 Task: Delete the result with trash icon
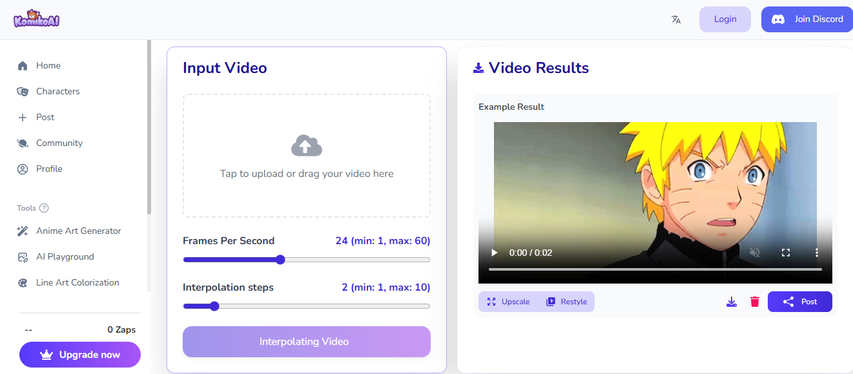(755, 302)
